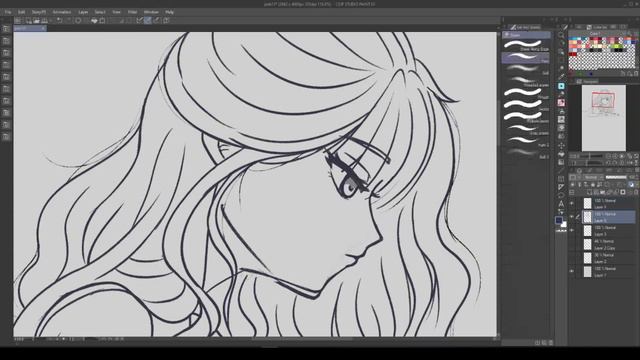Click the delete color icon in color set

[x=636, y=74]
